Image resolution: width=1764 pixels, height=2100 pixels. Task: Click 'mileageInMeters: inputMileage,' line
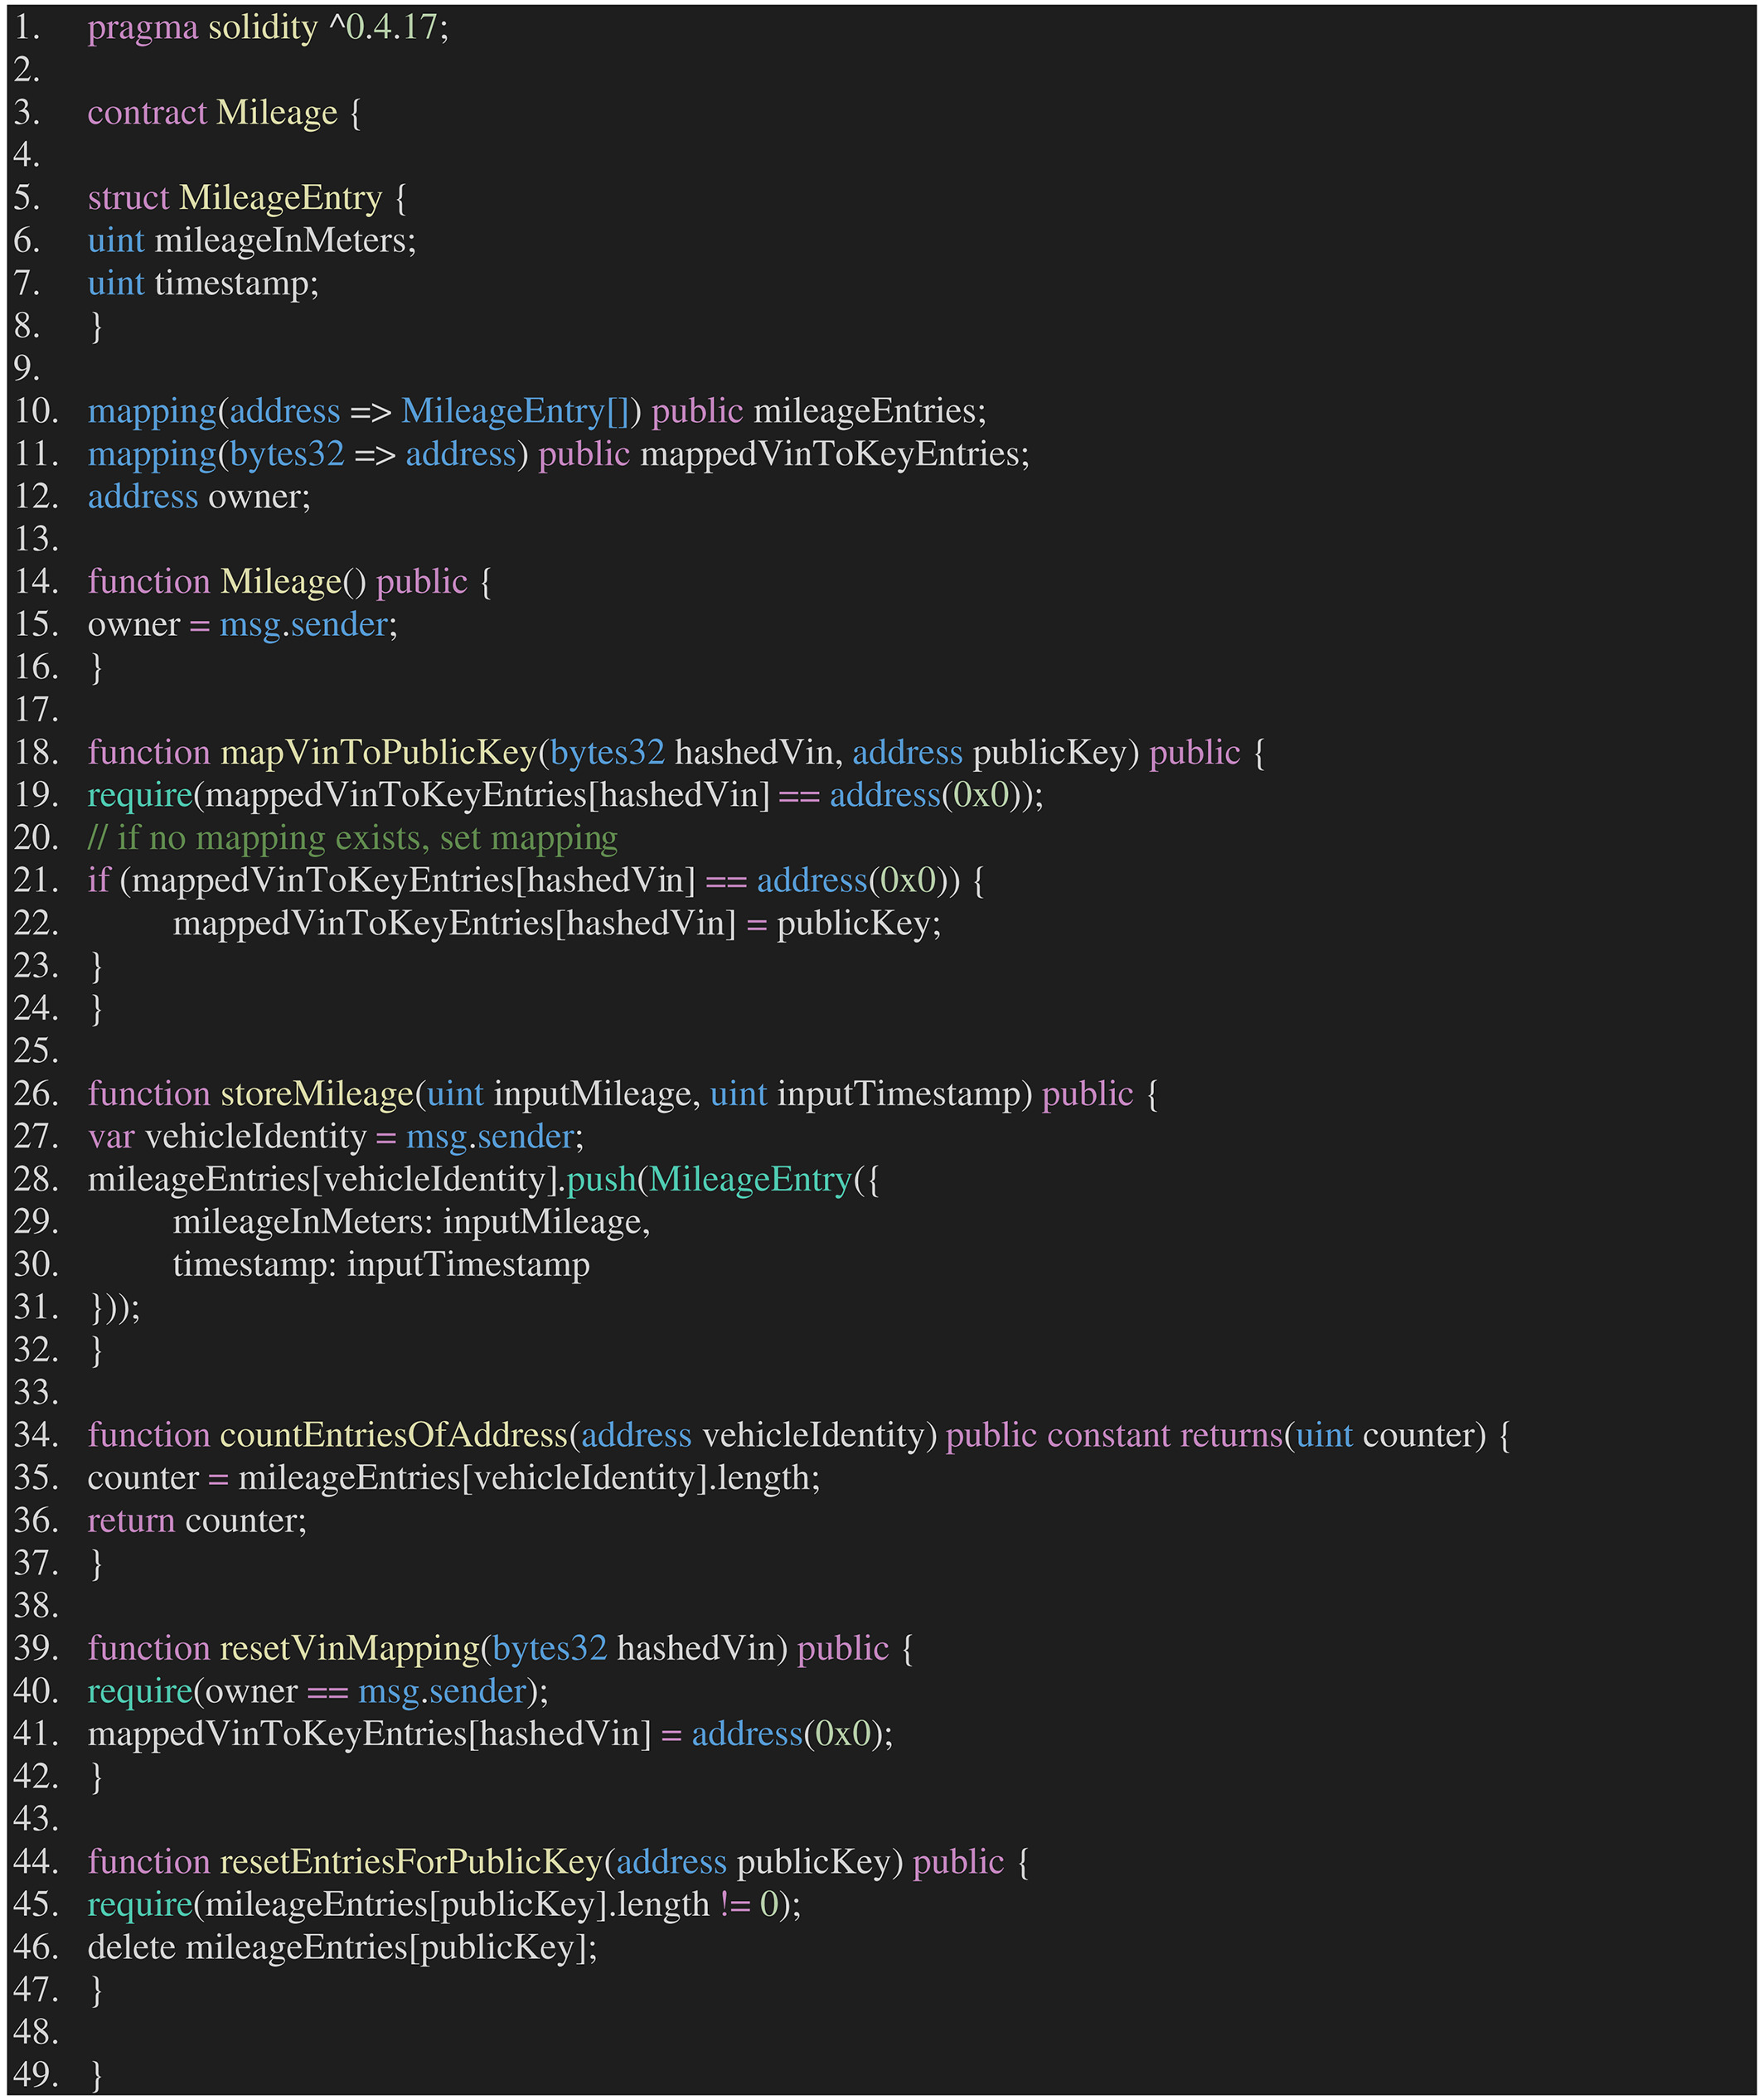pyautogui.click(x=411, y=1222)
